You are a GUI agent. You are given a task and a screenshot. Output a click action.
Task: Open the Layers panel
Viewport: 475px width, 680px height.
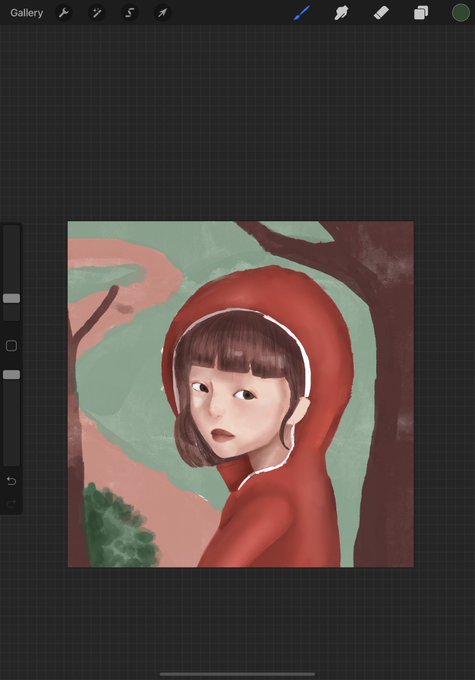(x=421, y=13)
